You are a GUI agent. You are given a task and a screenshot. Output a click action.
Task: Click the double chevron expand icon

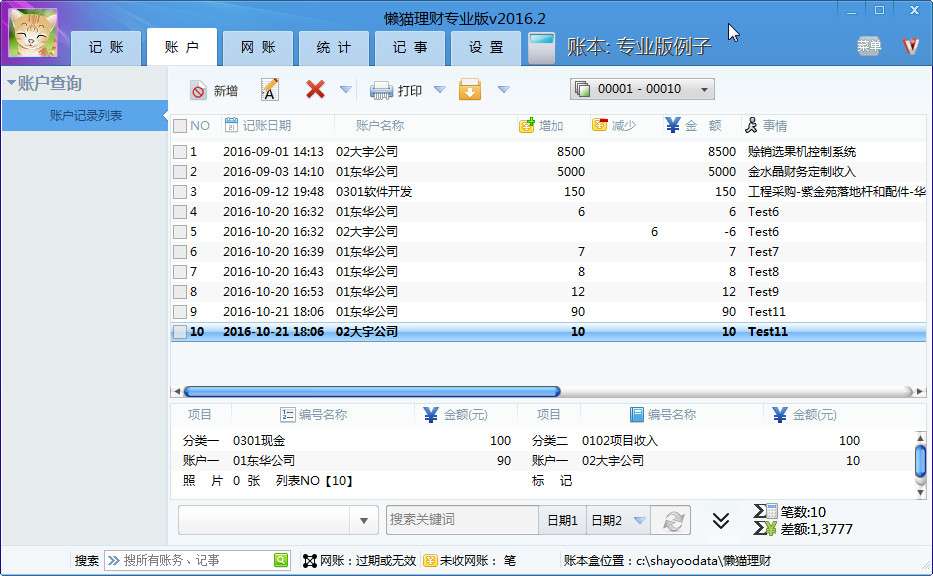tap(721, 521)
